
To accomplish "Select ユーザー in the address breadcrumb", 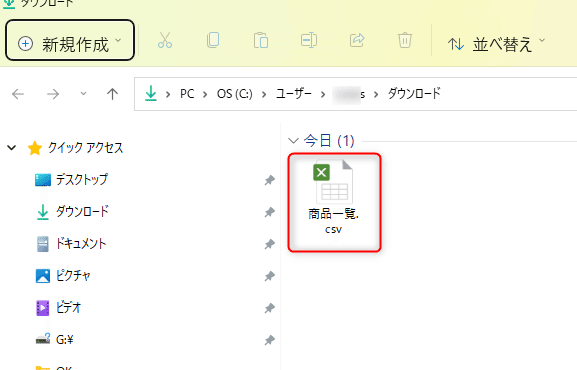I will point(294,94).
